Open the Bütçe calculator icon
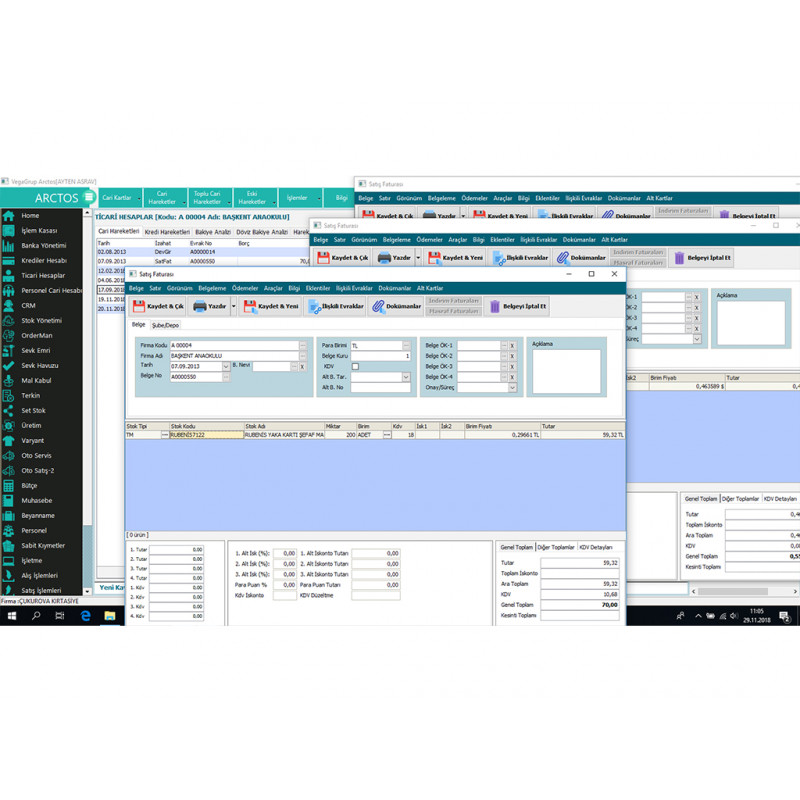This screenshot has width=800, height=800. 9,485
